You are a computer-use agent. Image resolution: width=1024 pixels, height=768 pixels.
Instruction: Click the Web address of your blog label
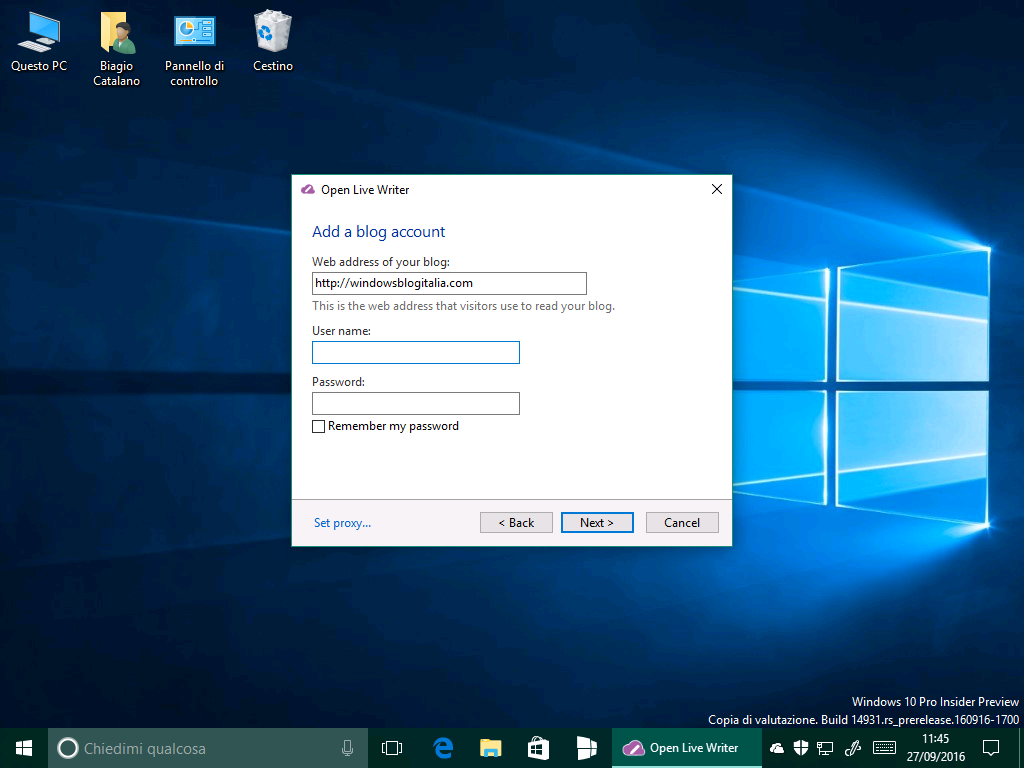coord(381,262)
